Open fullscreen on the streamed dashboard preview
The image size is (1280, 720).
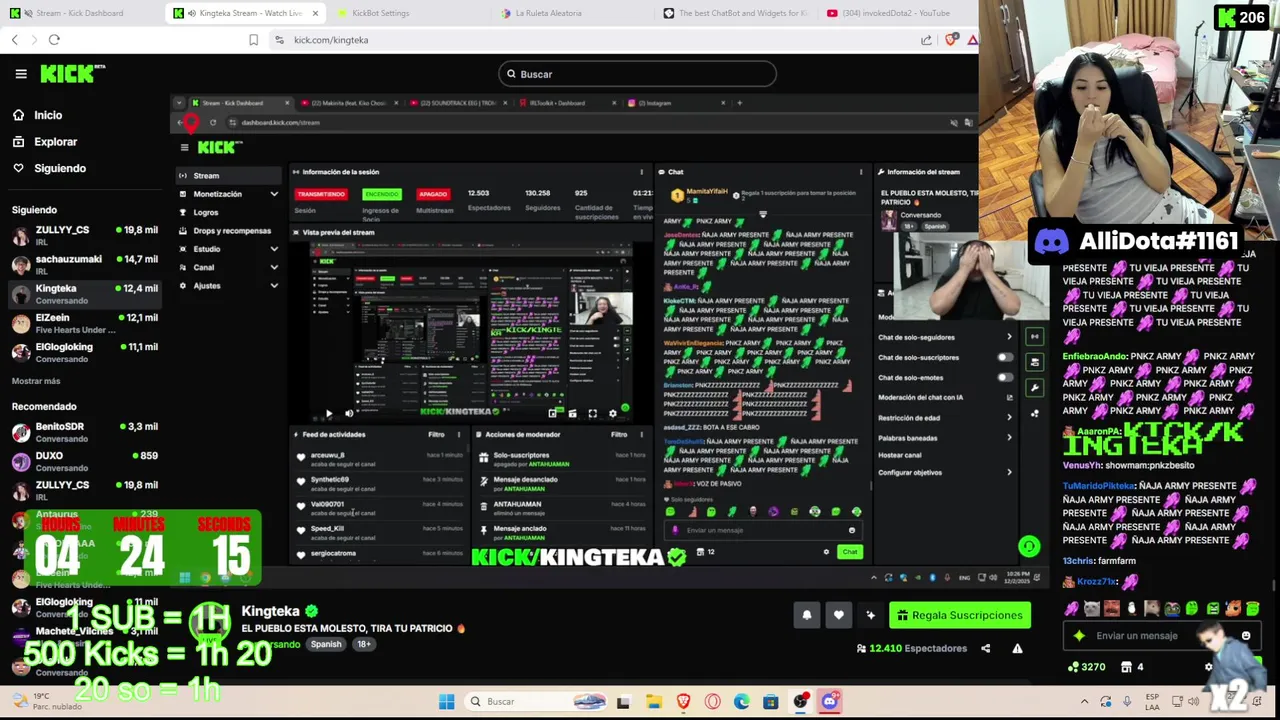pyautogui.click(x=592, y=413)
